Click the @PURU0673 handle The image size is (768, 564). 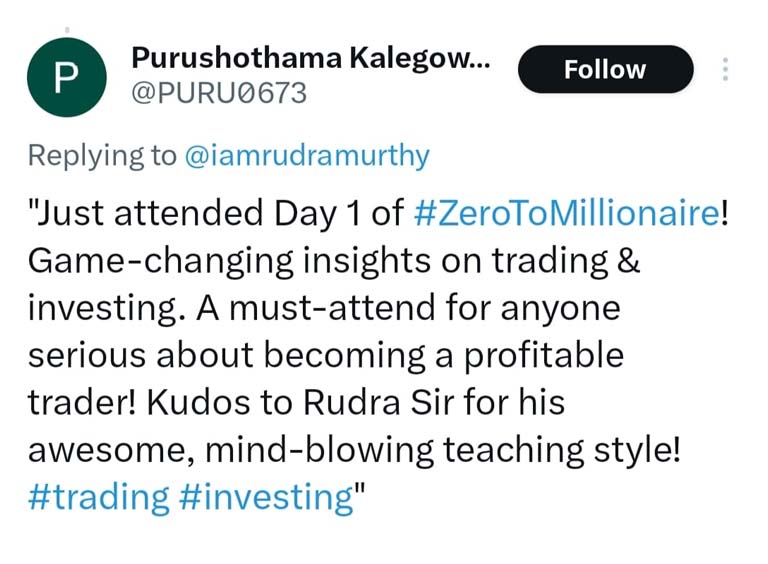point(219,94)
